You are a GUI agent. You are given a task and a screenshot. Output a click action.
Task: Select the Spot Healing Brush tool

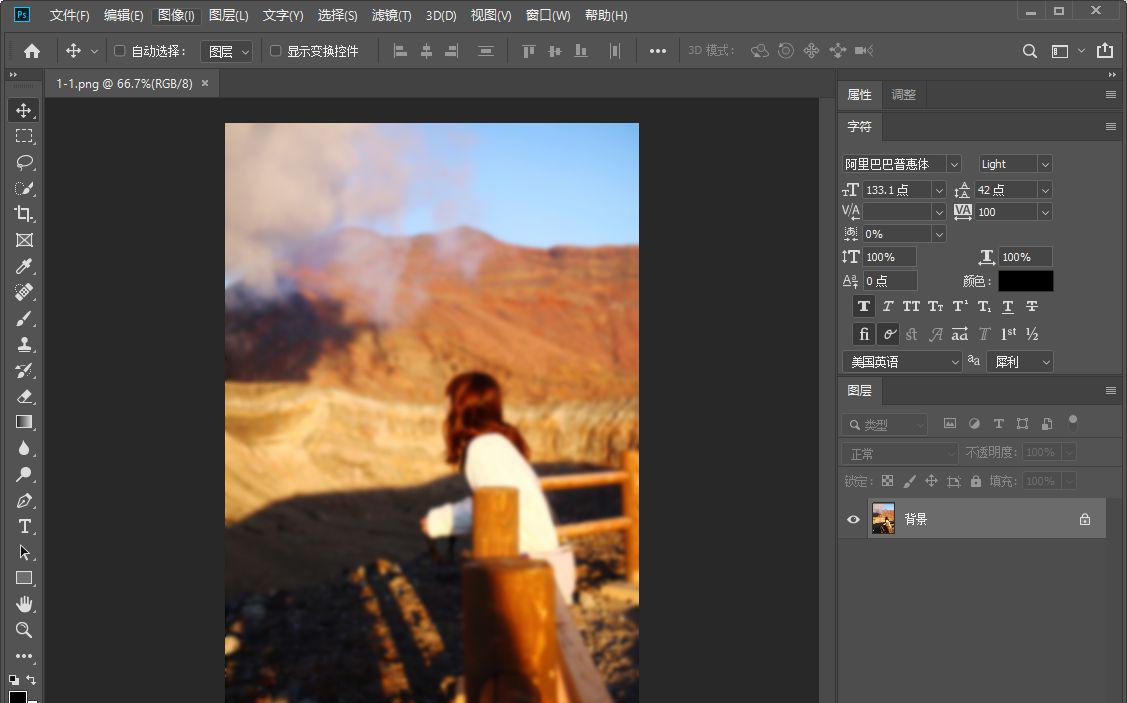point(24,292)
